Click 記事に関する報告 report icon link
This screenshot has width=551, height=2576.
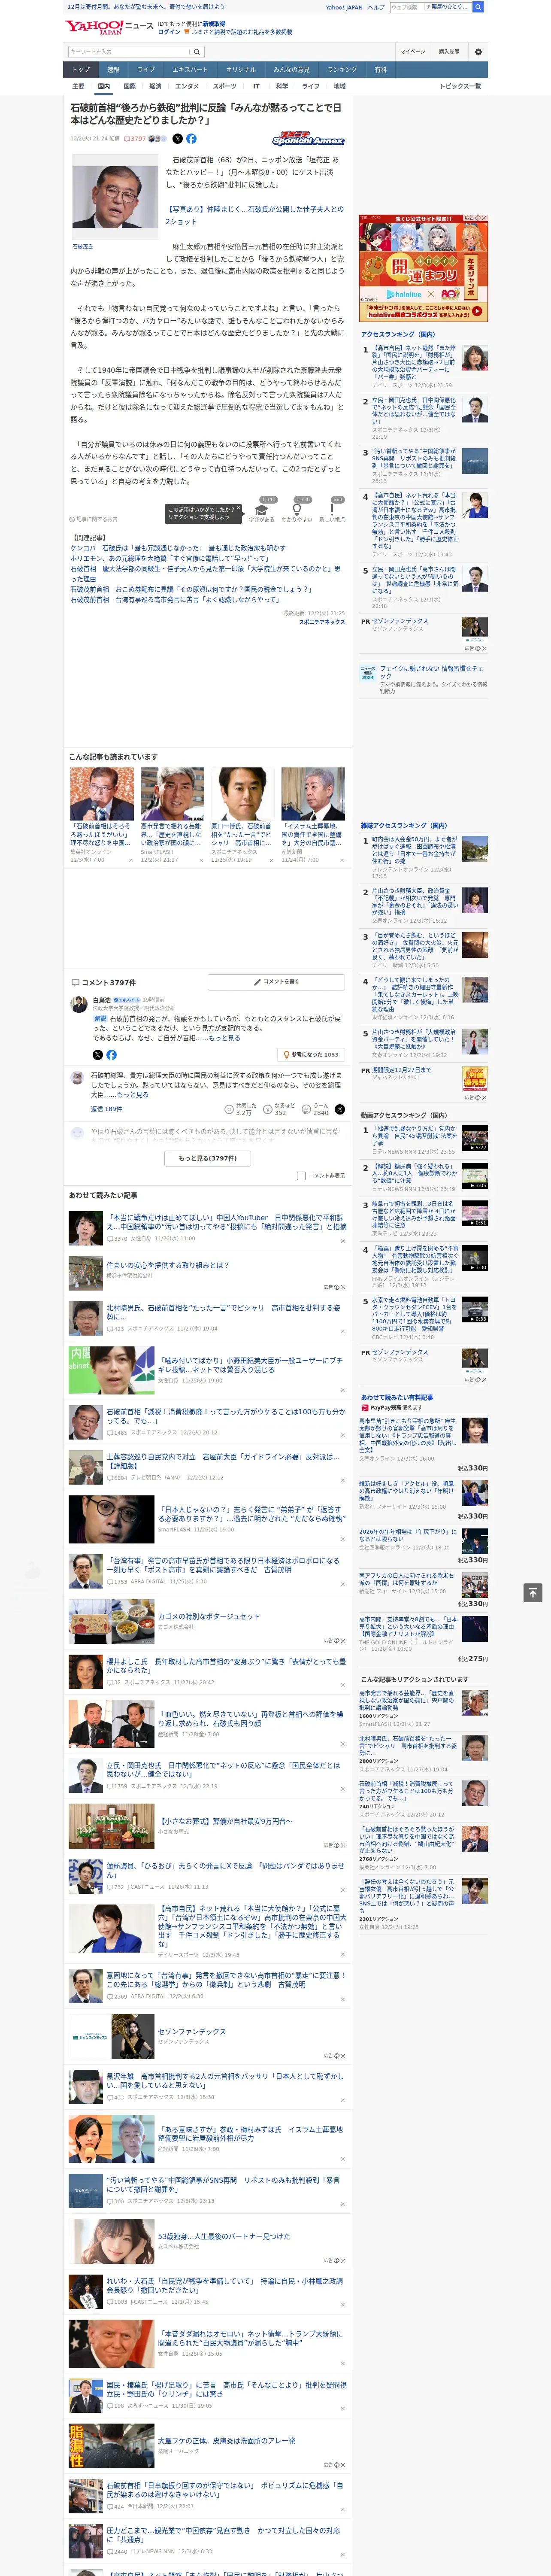(x=94, y=519)
